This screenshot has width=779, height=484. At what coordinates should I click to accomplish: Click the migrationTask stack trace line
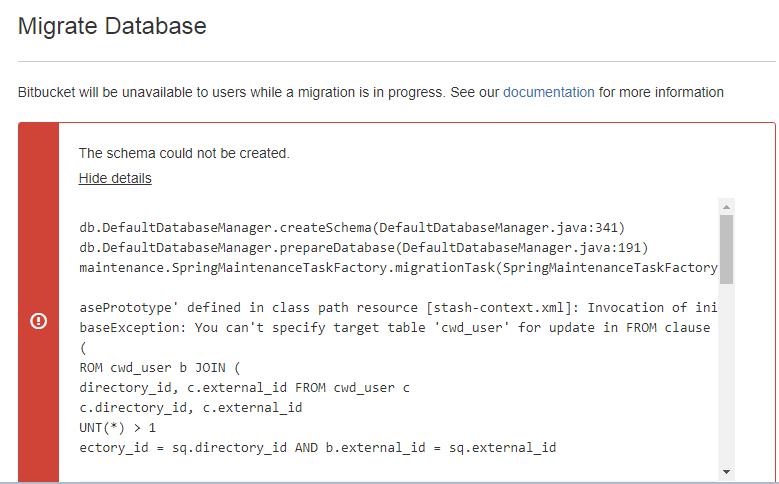point(398,268)
